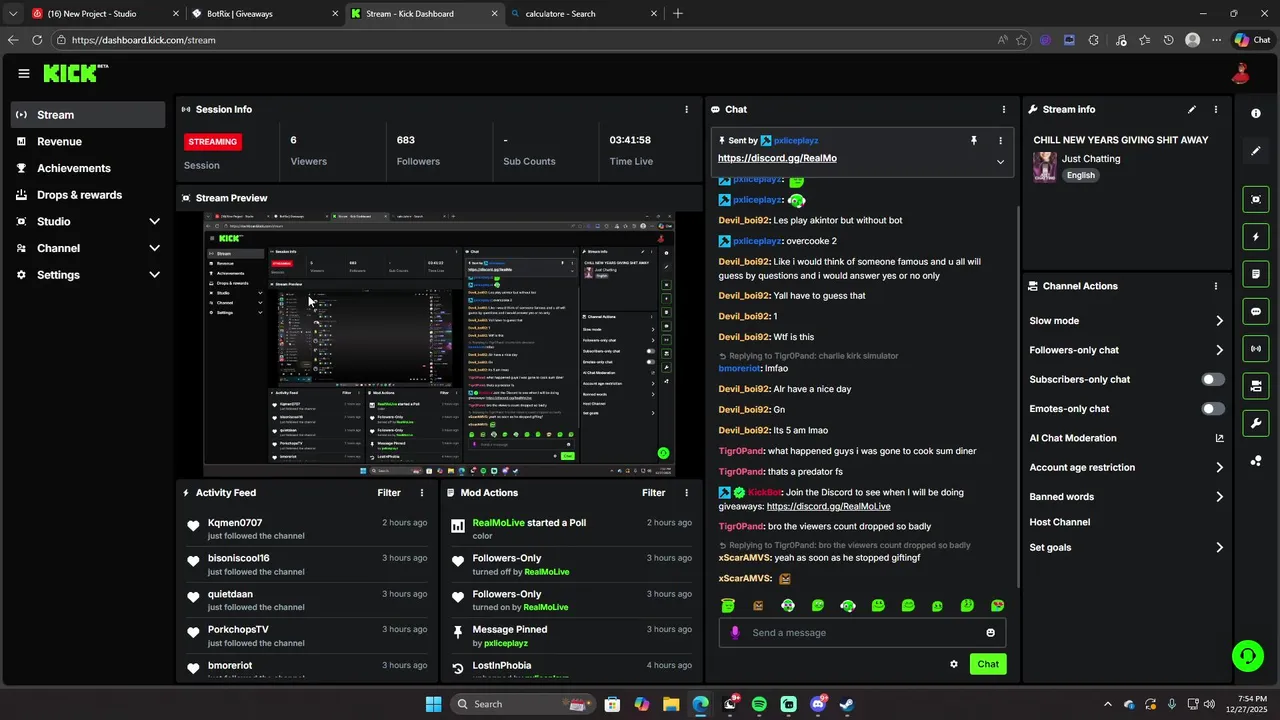Click Host Channel in Channel Actions

point(1060,522)
